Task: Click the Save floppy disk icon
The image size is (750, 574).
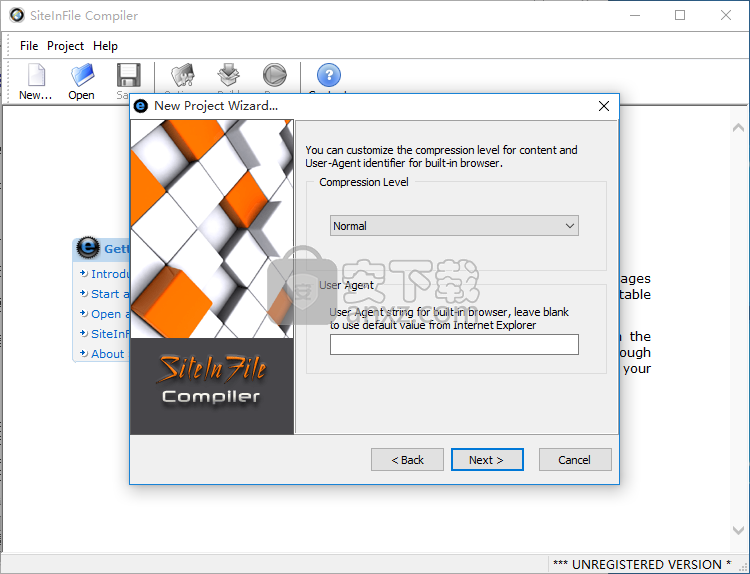Action: pyautogui.click(x=129, y=75)
